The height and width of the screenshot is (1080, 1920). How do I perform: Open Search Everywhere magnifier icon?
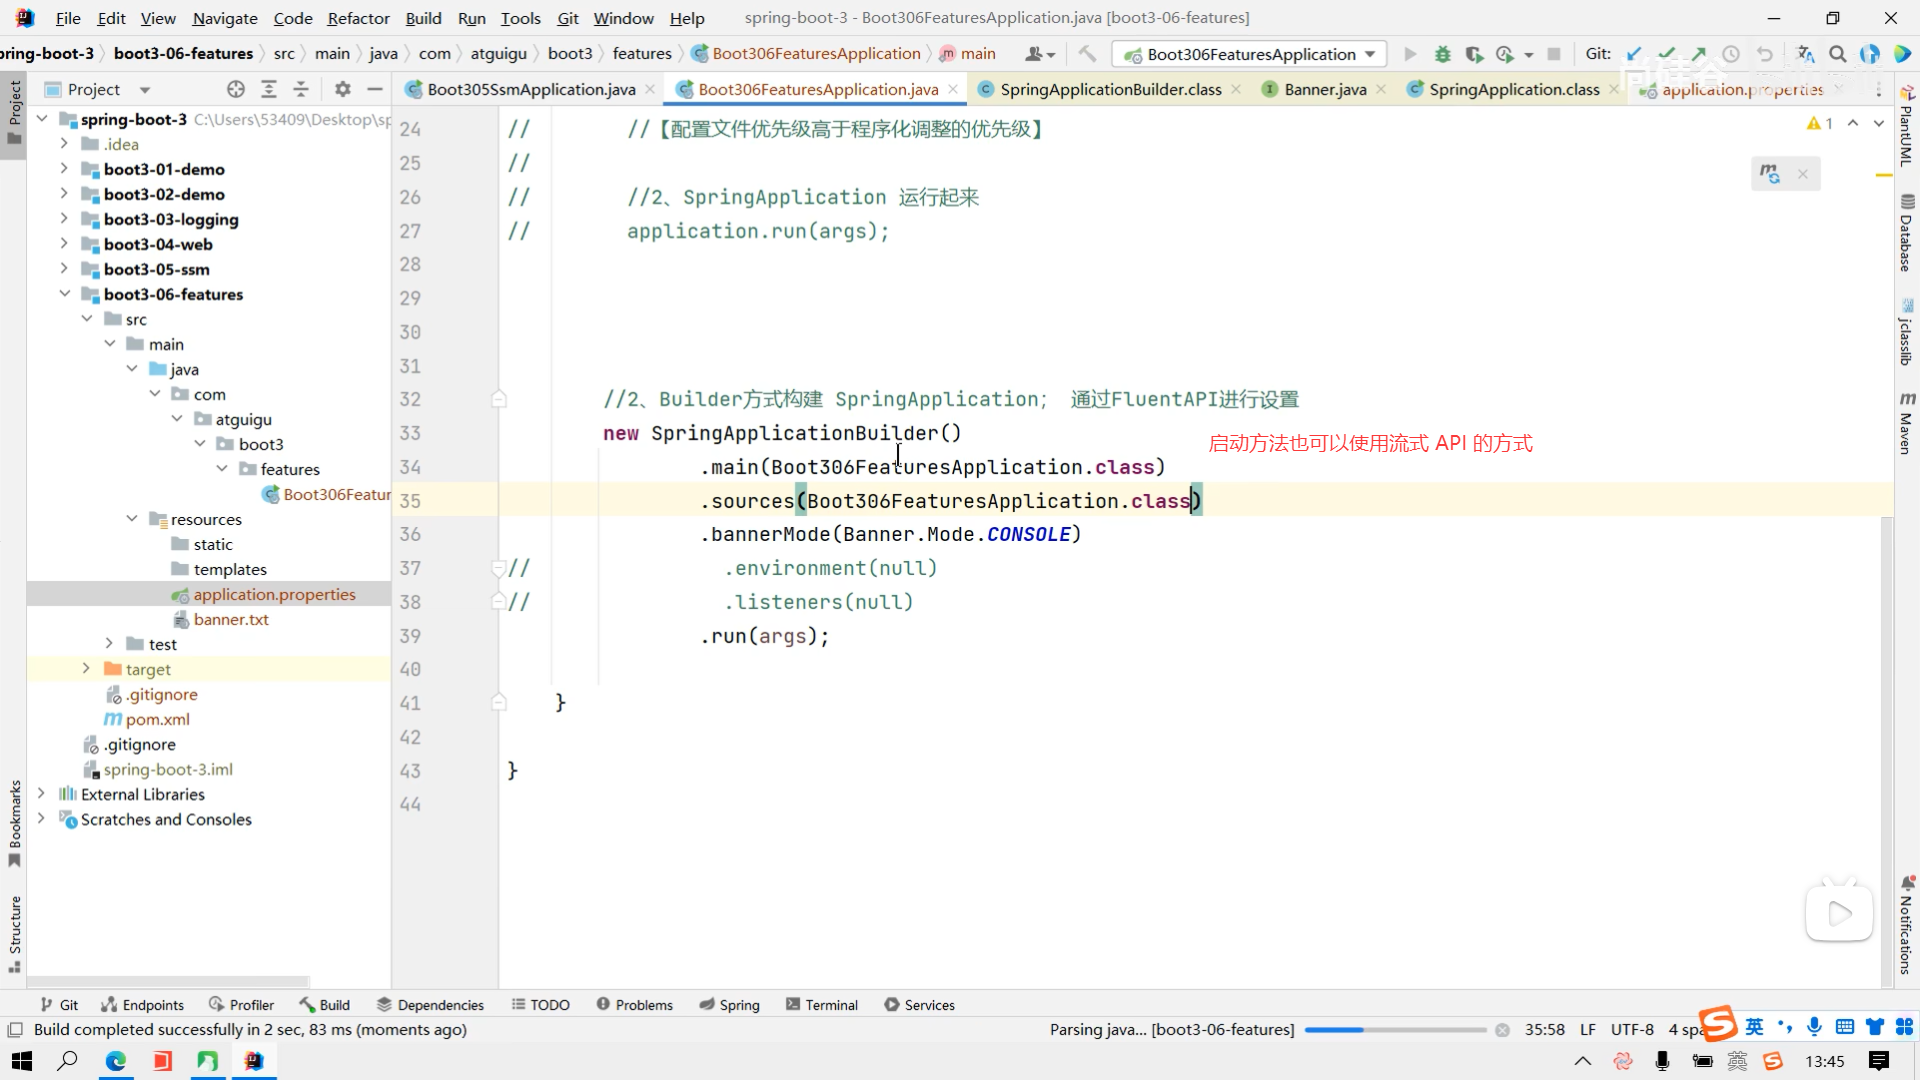click(1837, 54)
